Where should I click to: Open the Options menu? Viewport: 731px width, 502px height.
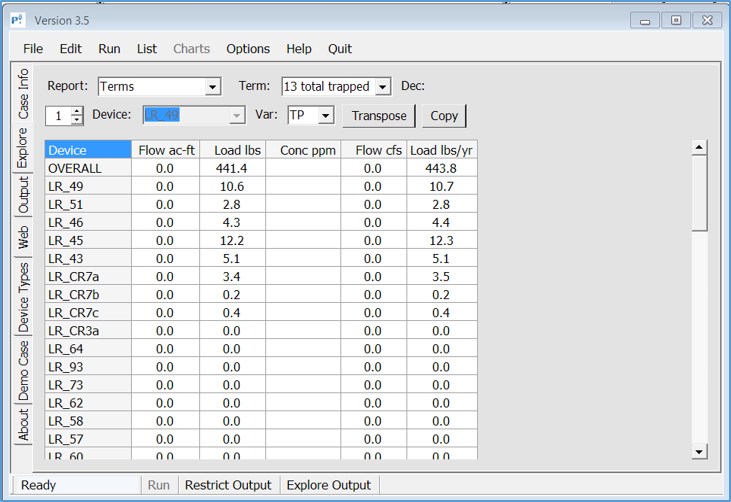[x=248, y=48]
